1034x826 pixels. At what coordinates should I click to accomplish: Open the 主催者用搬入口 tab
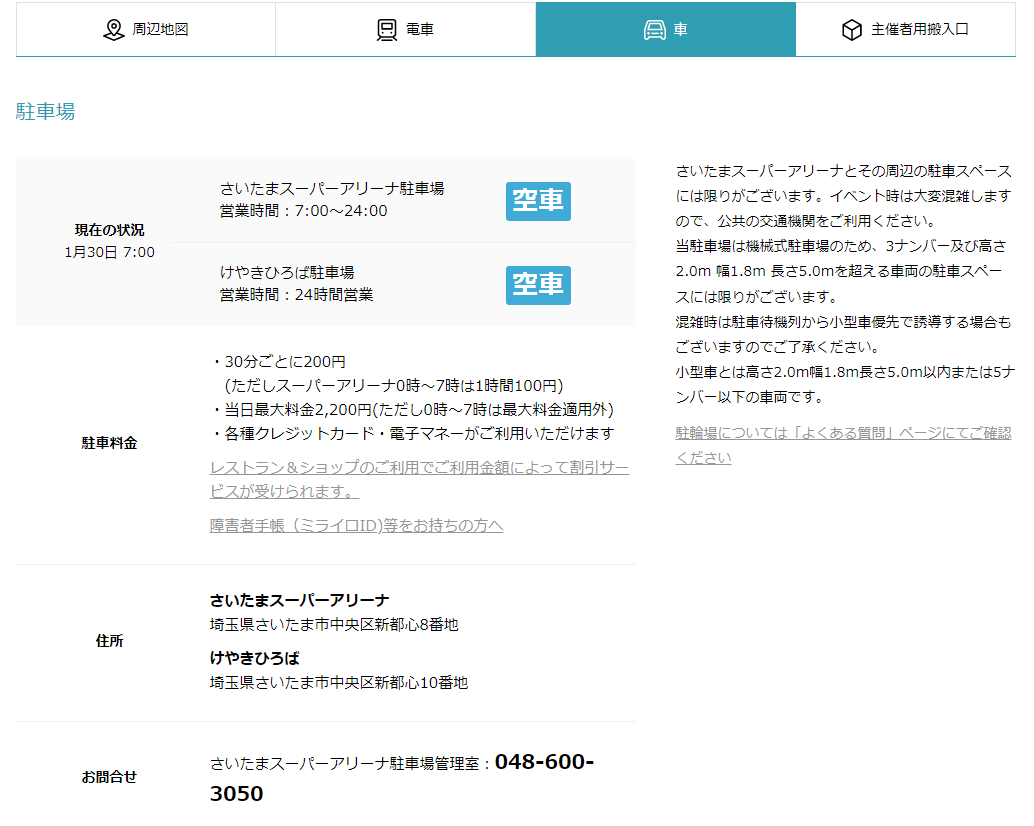(905, 30)
